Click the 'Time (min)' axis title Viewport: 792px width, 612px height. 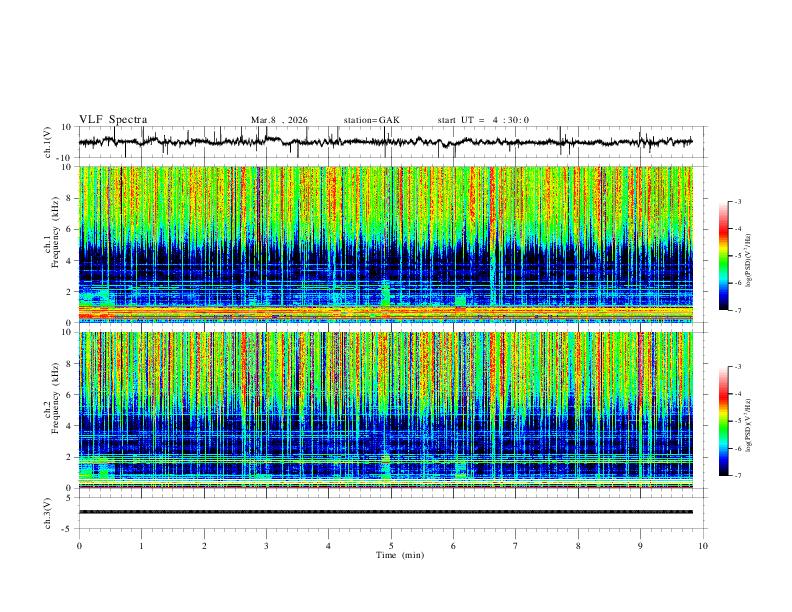[400, 555]
